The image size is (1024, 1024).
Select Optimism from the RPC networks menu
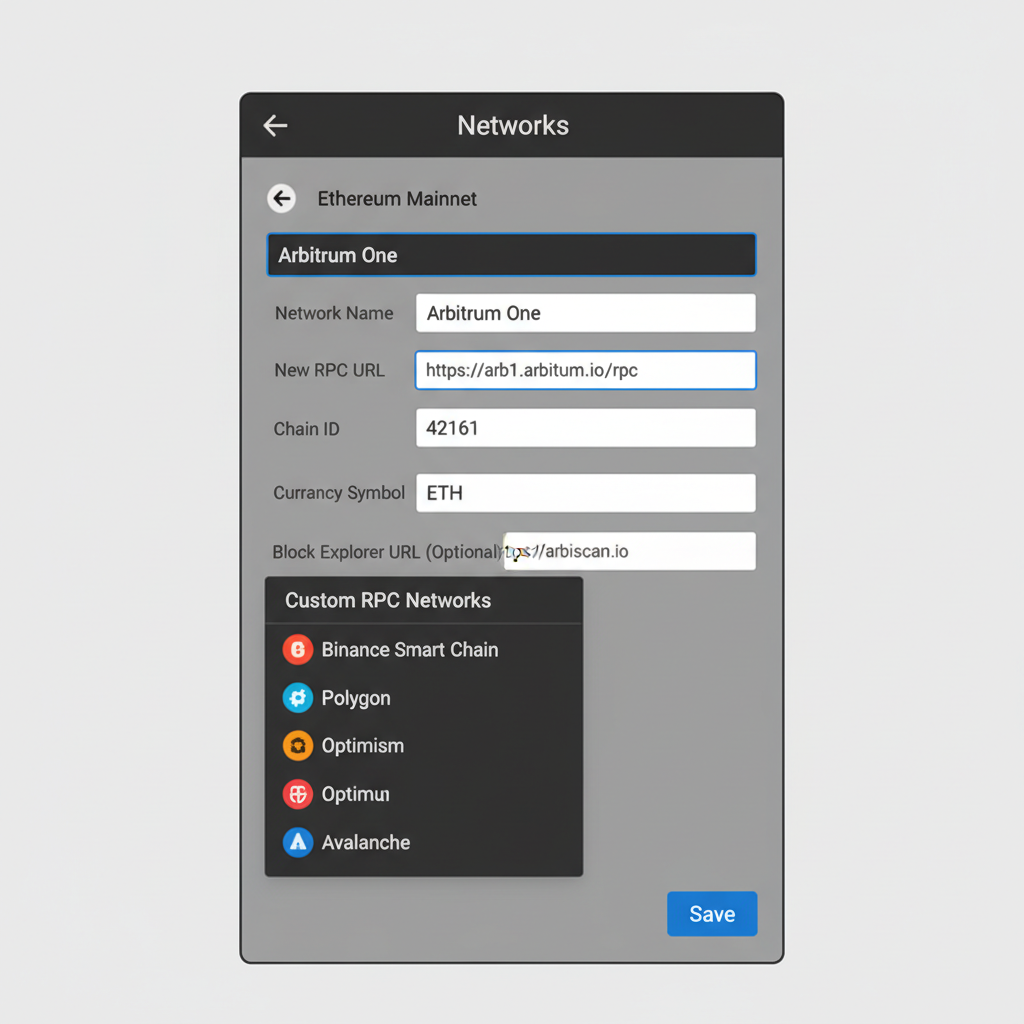pyautogui.click(x=362, y=745)
